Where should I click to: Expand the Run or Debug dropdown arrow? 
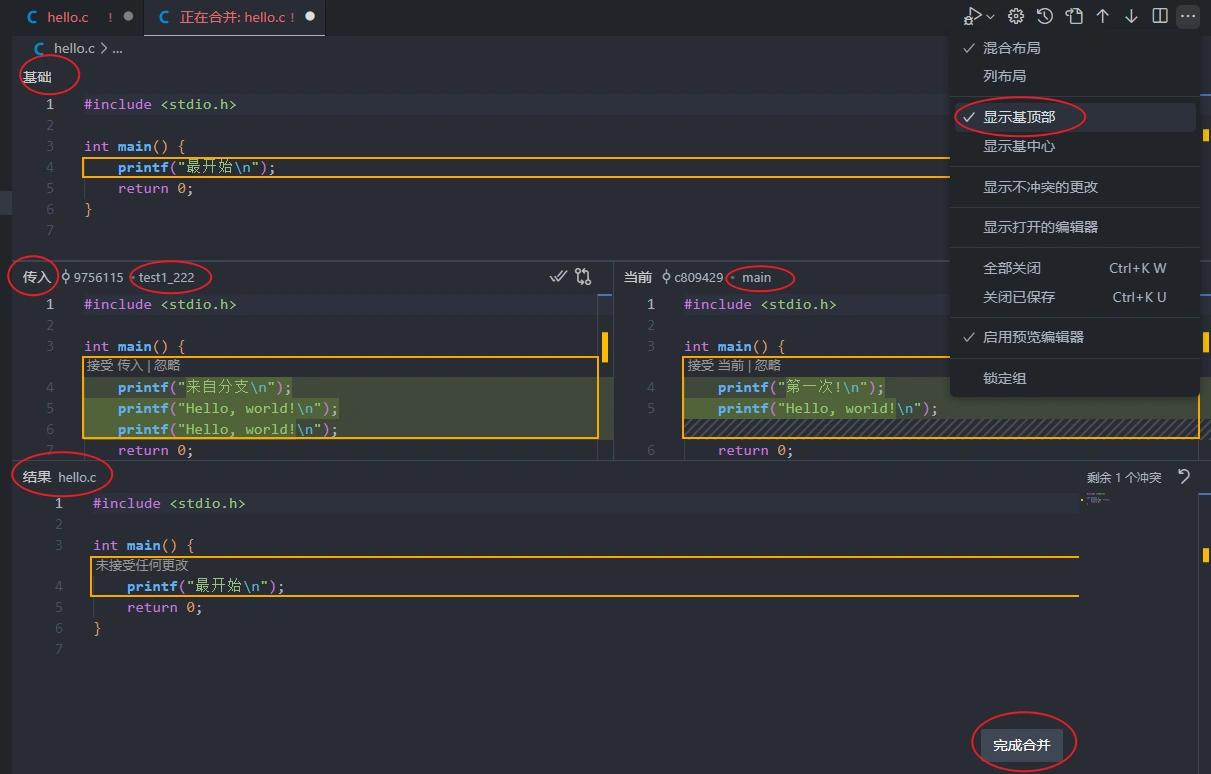point(990,17)
